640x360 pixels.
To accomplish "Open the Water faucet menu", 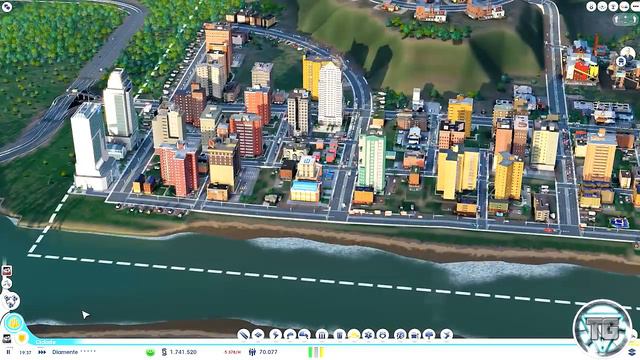I will click(x=290, y=335).
